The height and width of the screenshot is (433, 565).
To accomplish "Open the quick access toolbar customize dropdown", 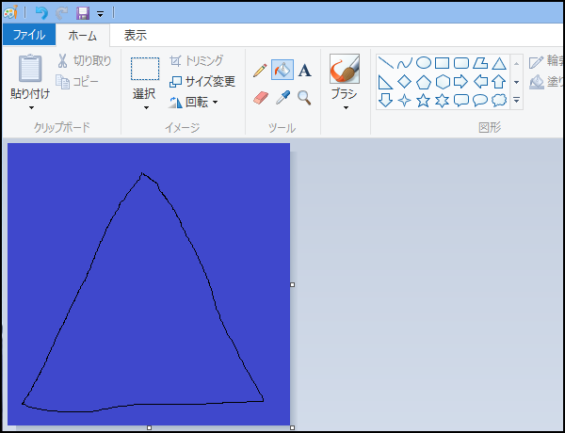I will [101, 14].
